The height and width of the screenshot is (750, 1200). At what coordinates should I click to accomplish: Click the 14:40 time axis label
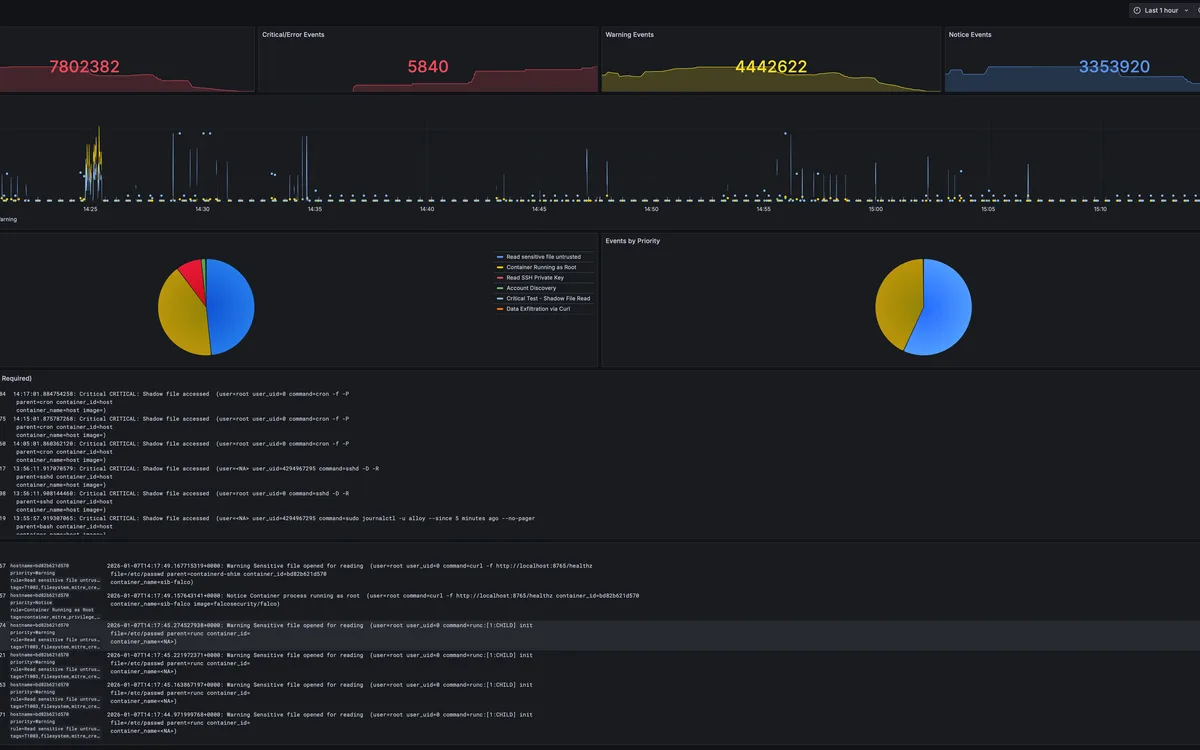coord(427,209)
